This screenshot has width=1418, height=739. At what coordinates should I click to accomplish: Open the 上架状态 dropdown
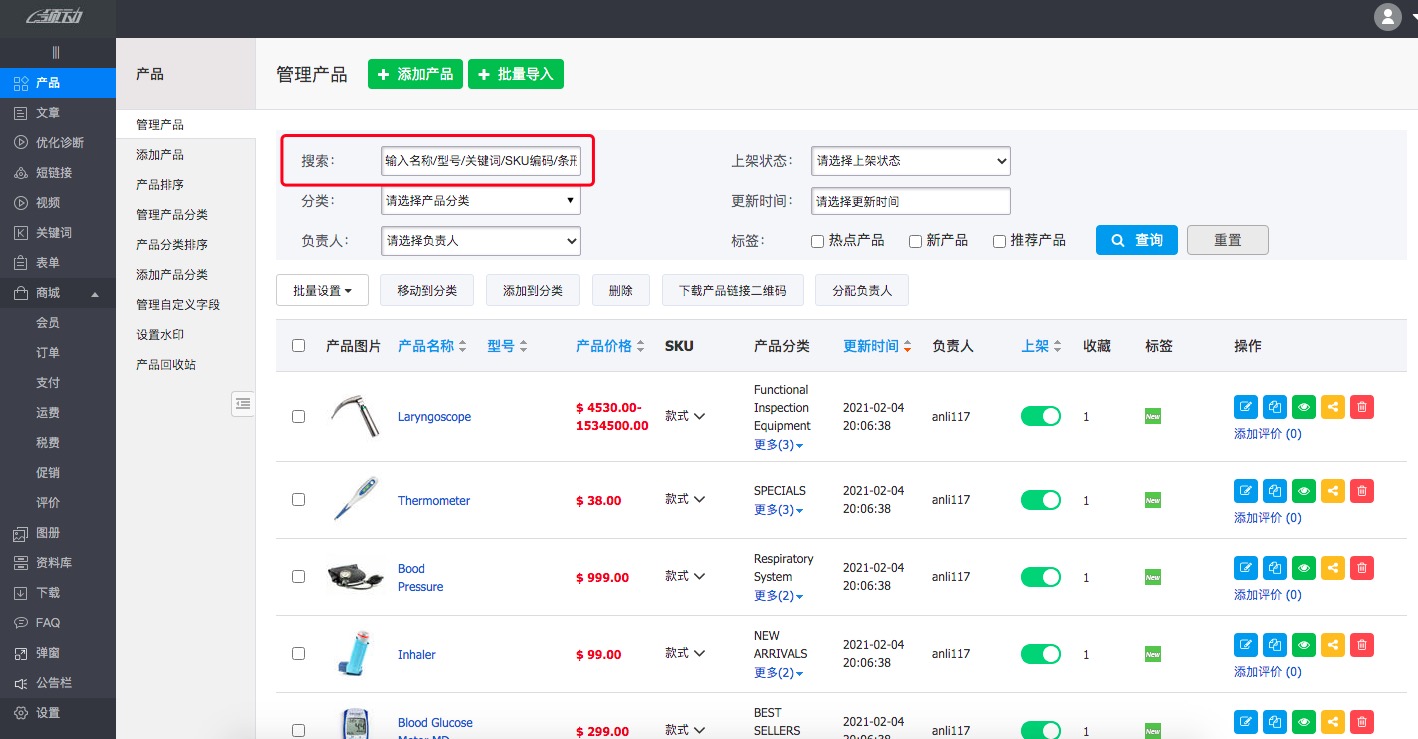tap(910, 161)
